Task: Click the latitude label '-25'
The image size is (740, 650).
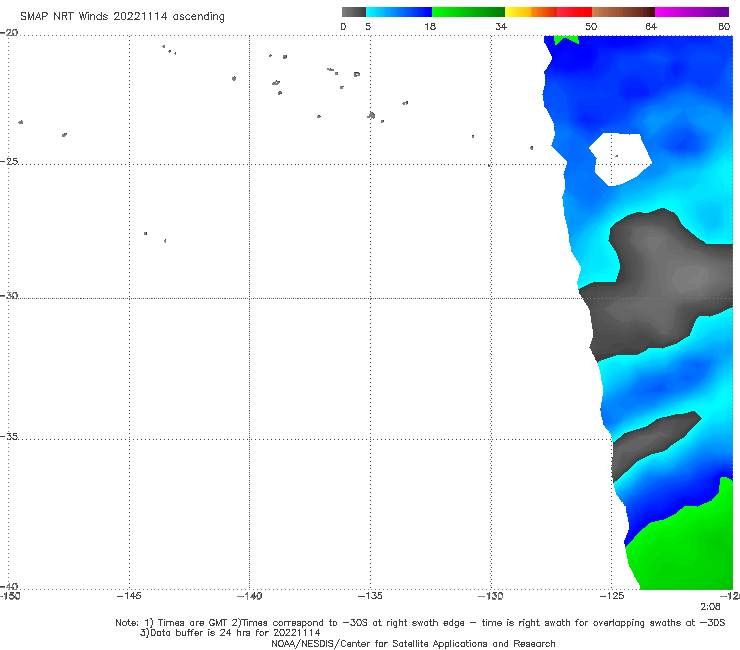Action: pos(9,161)
